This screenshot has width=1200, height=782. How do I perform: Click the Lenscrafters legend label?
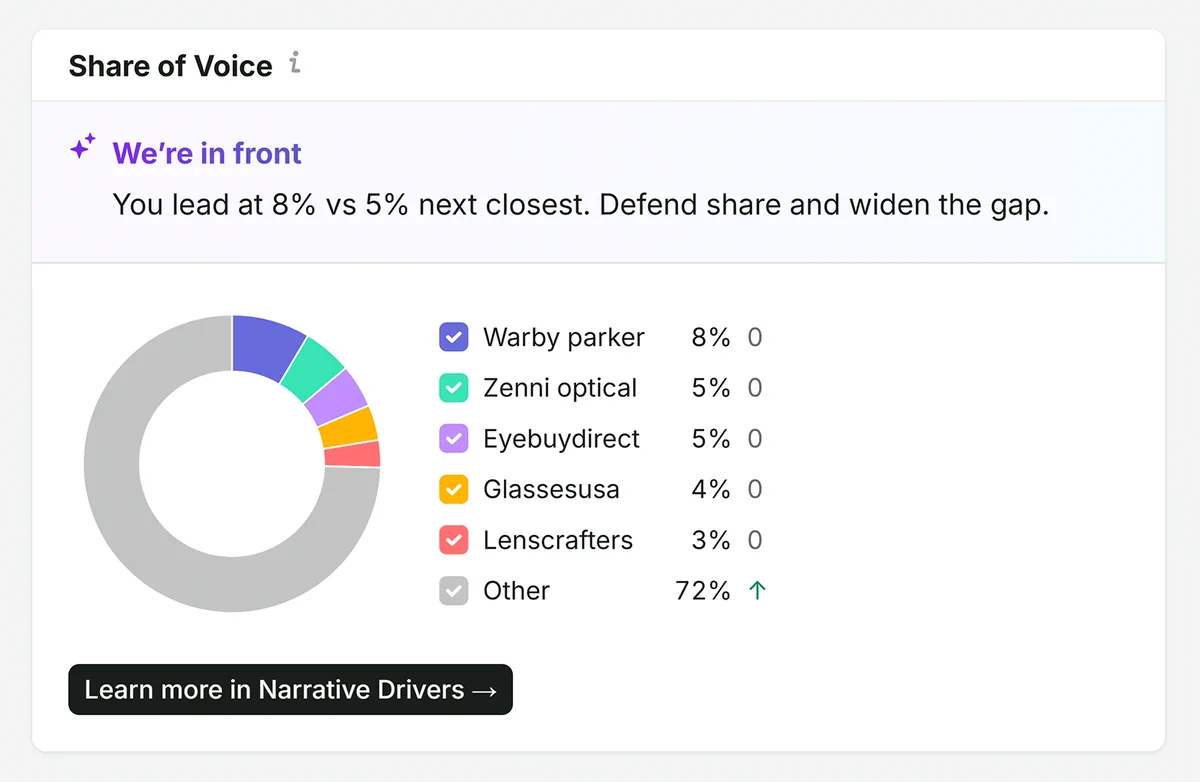coord(558,540)
